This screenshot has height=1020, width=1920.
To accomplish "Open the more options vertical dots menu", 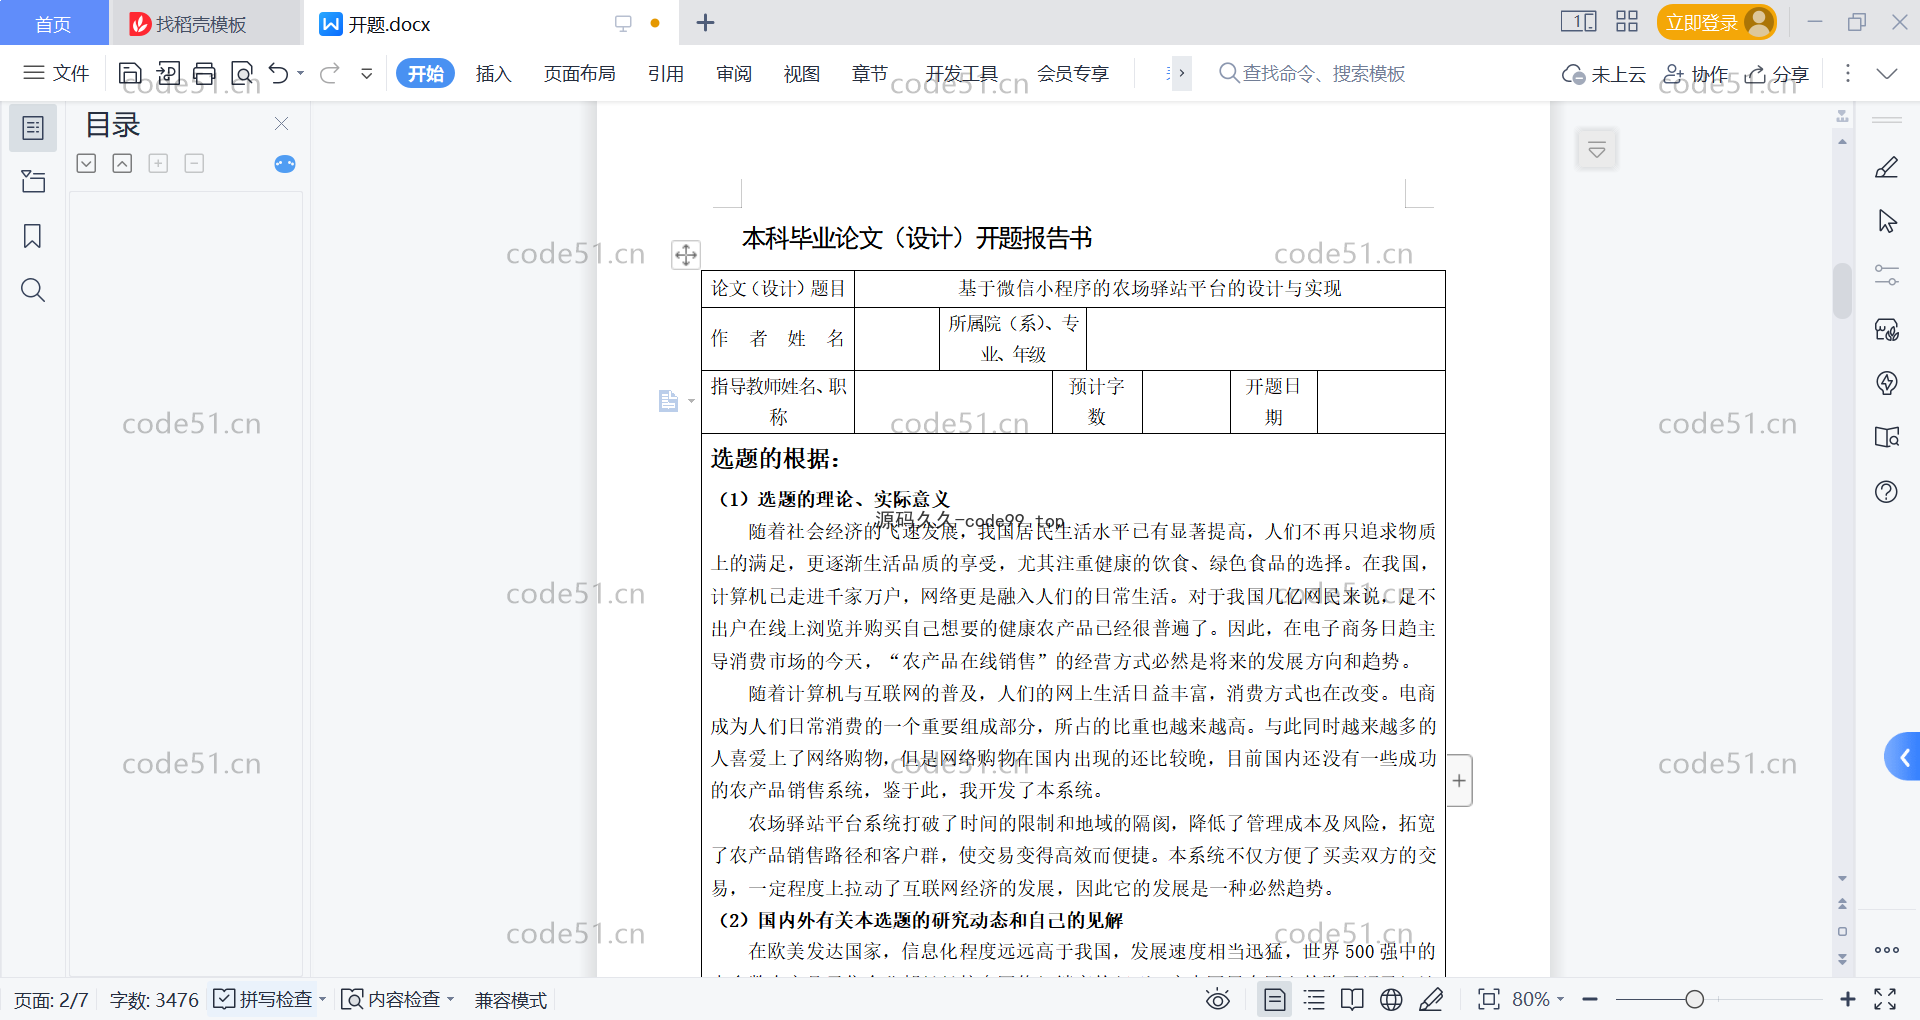I will (x=1848, y=73).
